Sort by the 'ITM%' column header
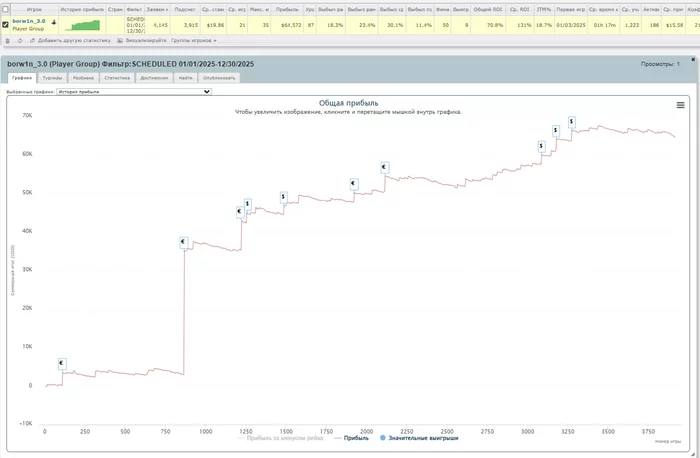 pyautogui.click(x=544, y=9)
